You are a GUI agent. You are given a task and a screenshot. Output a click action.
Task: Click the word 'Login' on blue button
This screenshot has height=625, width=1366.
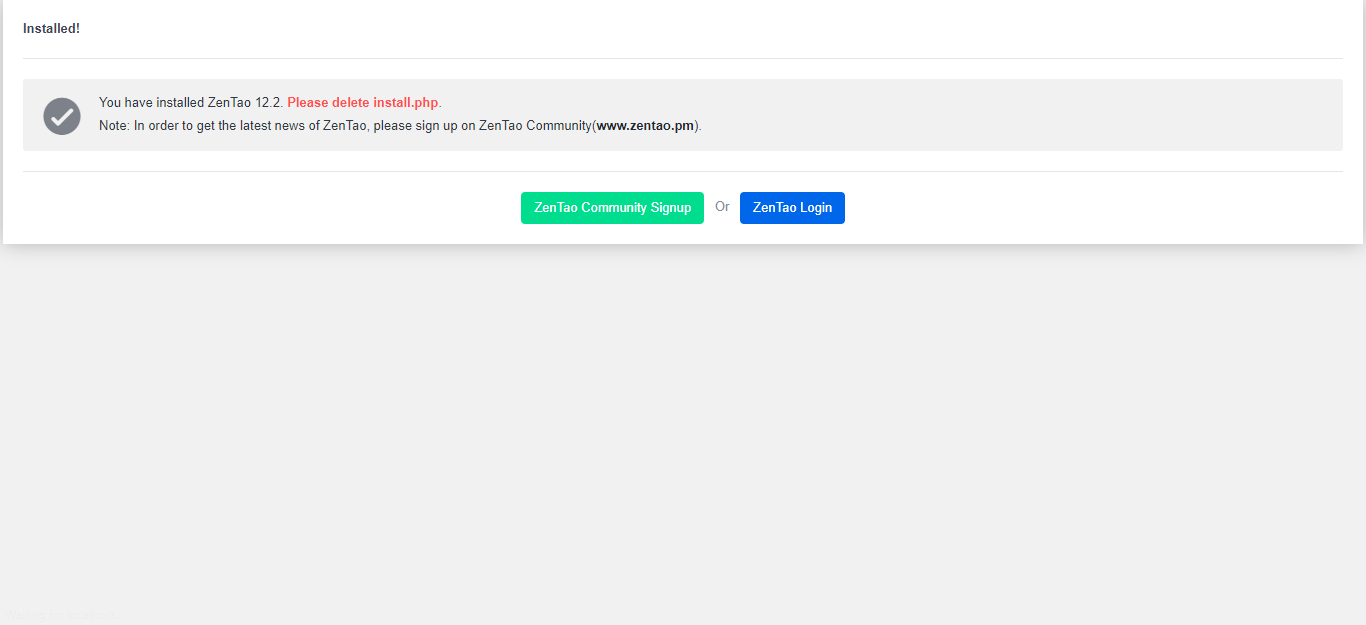click(x=815, y=208)
